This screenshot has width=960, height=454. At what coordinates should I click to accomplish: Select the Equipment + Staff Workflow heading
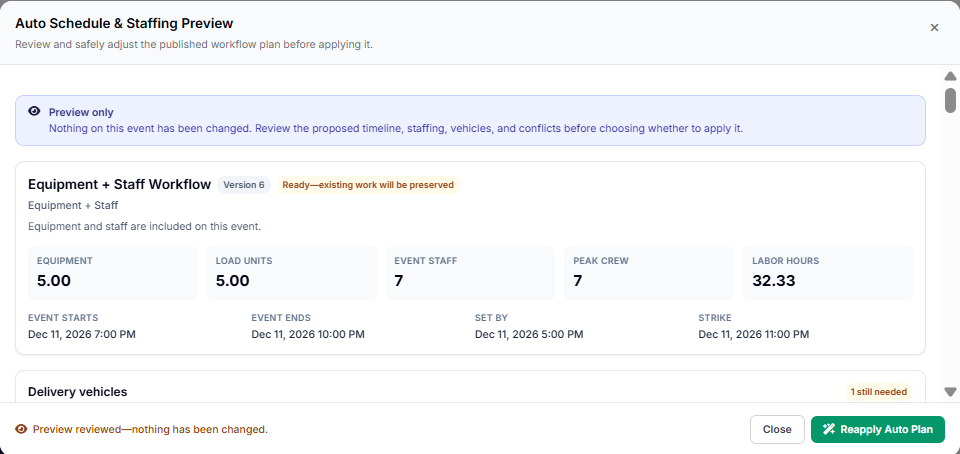click(119, 184)
